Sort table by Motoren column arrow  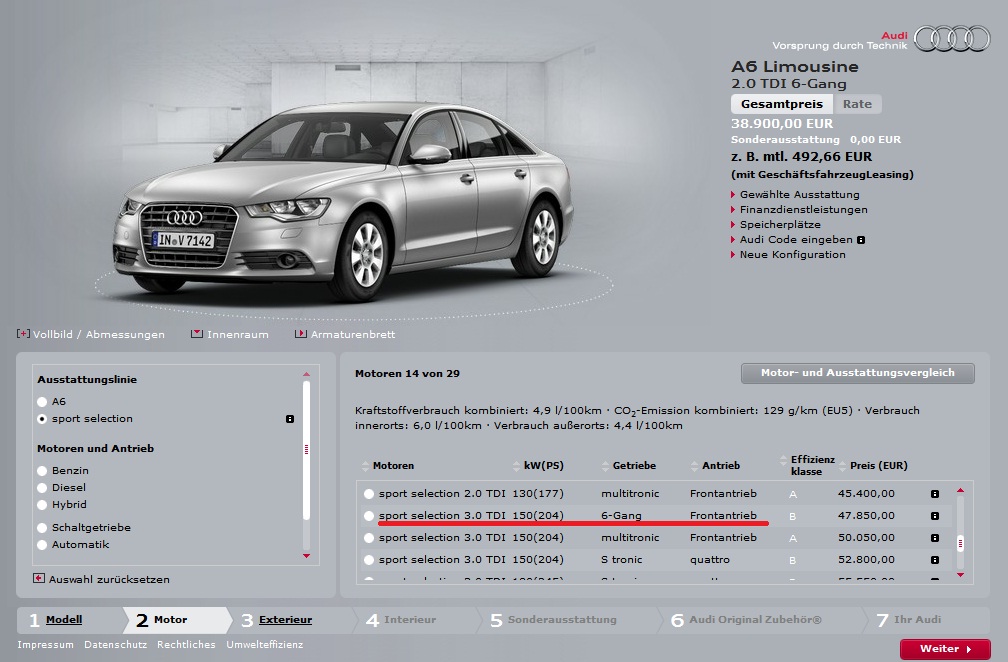pos(365,466)
